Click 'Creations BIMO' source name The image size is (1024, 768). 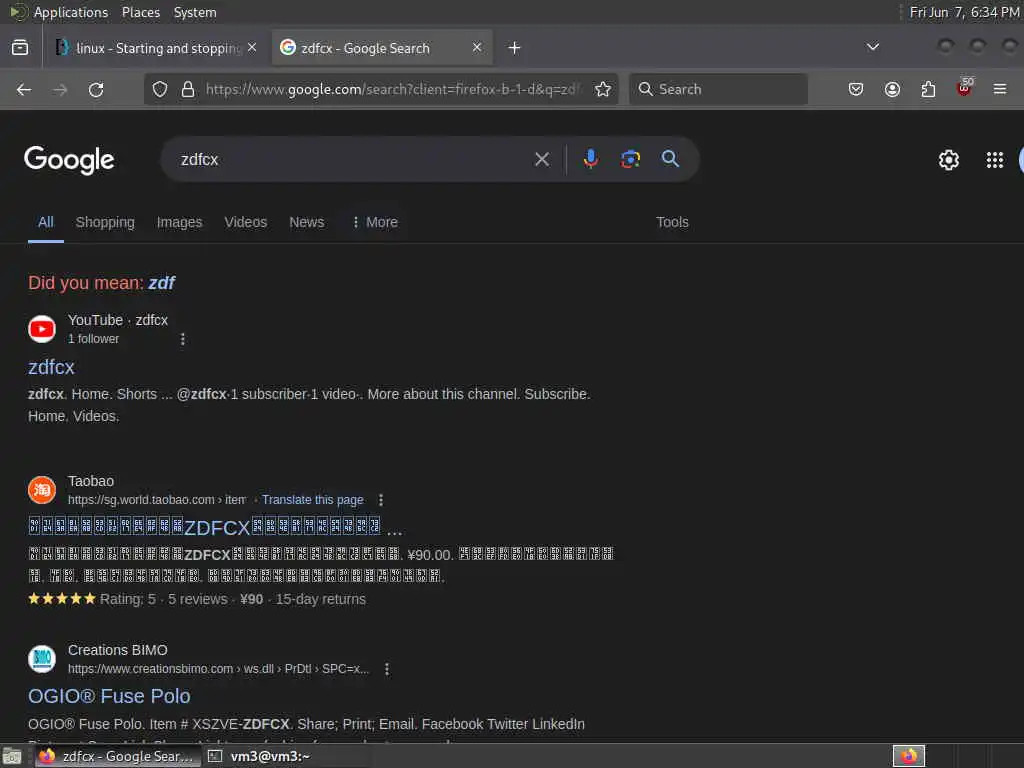pos(118,650)
